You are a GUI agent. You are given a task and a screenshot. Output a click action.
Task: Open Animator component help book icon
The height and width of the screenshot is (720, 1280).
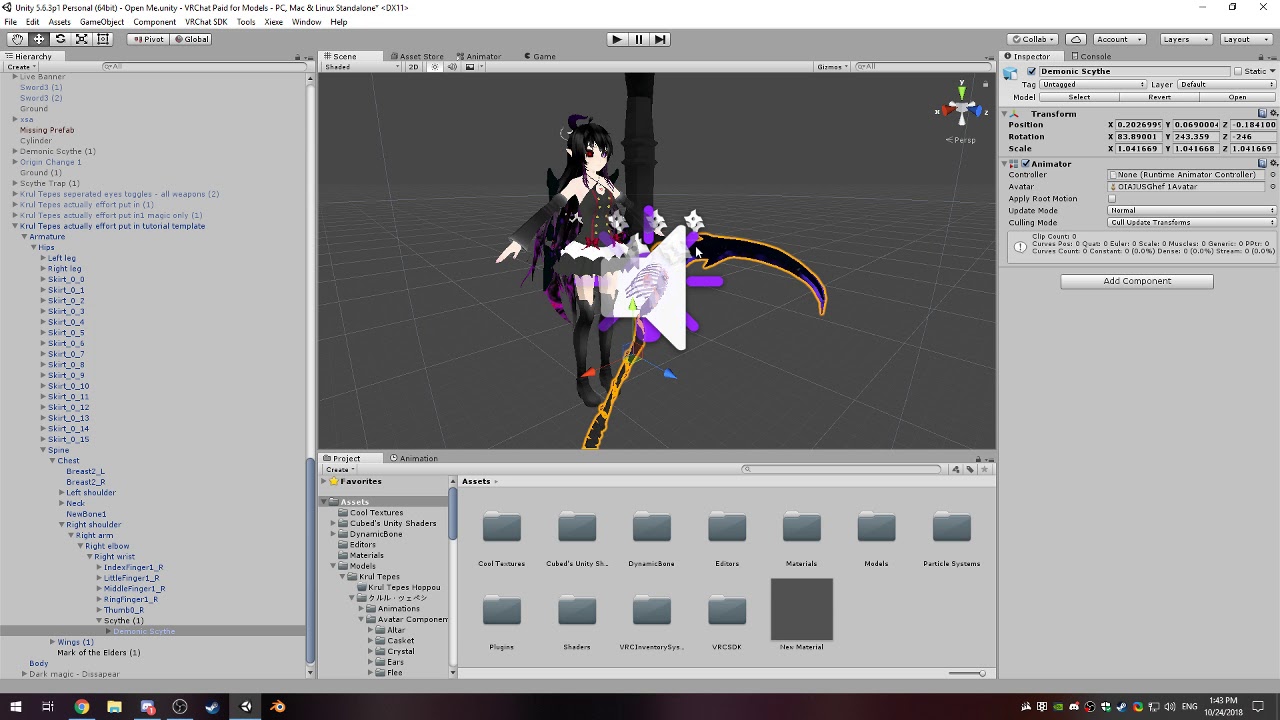pos(1262,164)
